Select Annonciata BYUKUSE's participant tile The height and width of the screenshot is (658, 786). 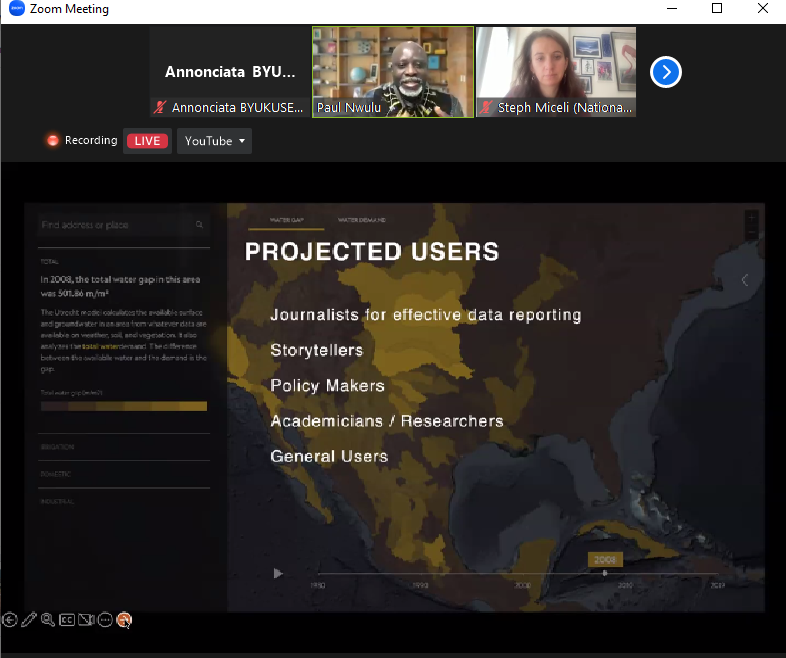coord(230,72)
